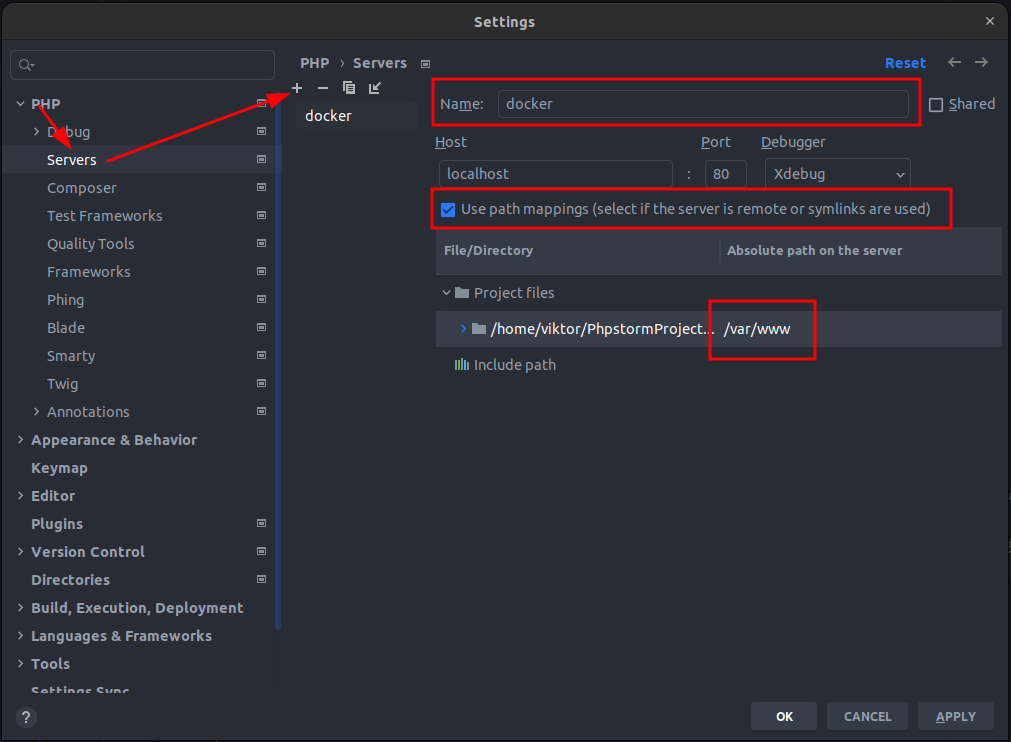1011x742 pixels.
Task: Go back with left arrow
Action: pos(954,62)
